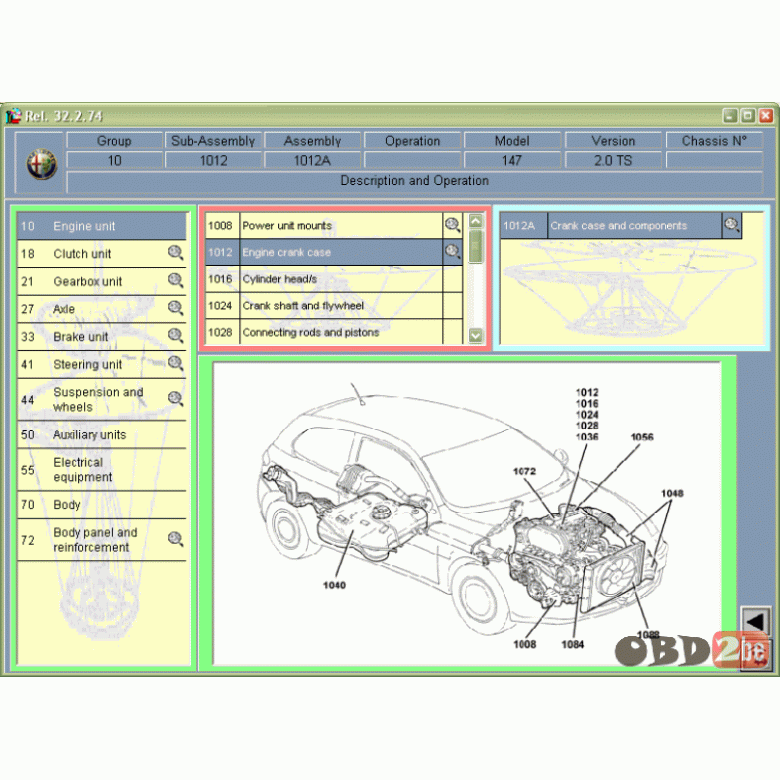The image size is (780, 780).
Task: Close the Rel. 32.2.74 window
Action: (766, 116)
